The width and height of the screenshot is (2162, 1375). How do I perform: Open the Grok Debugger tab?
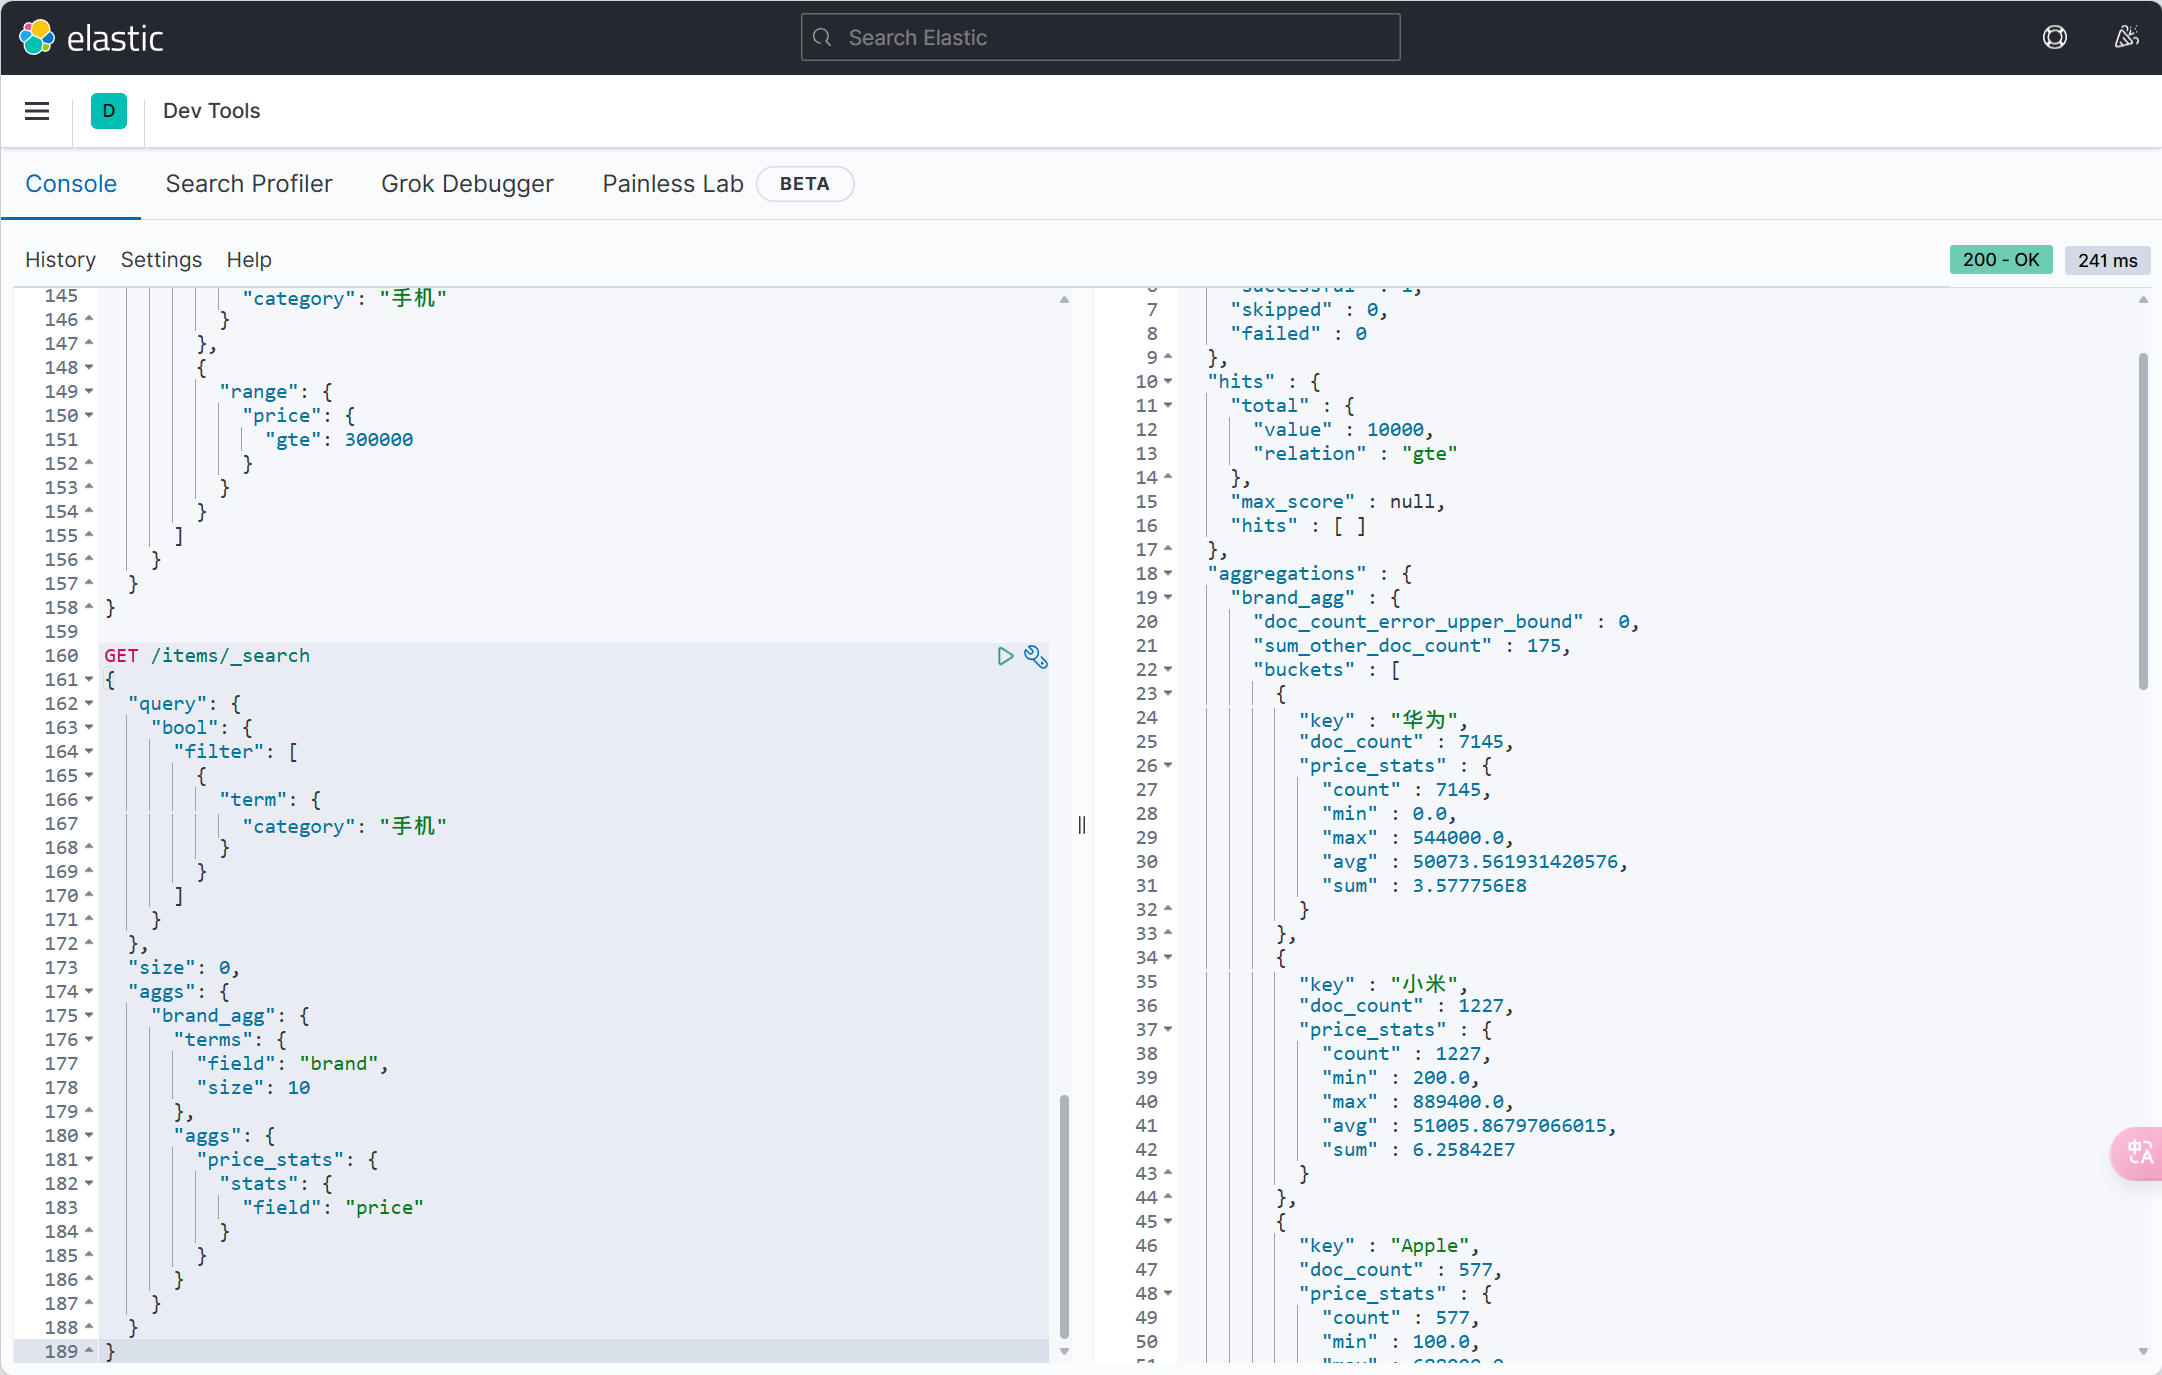click(467, 184)
